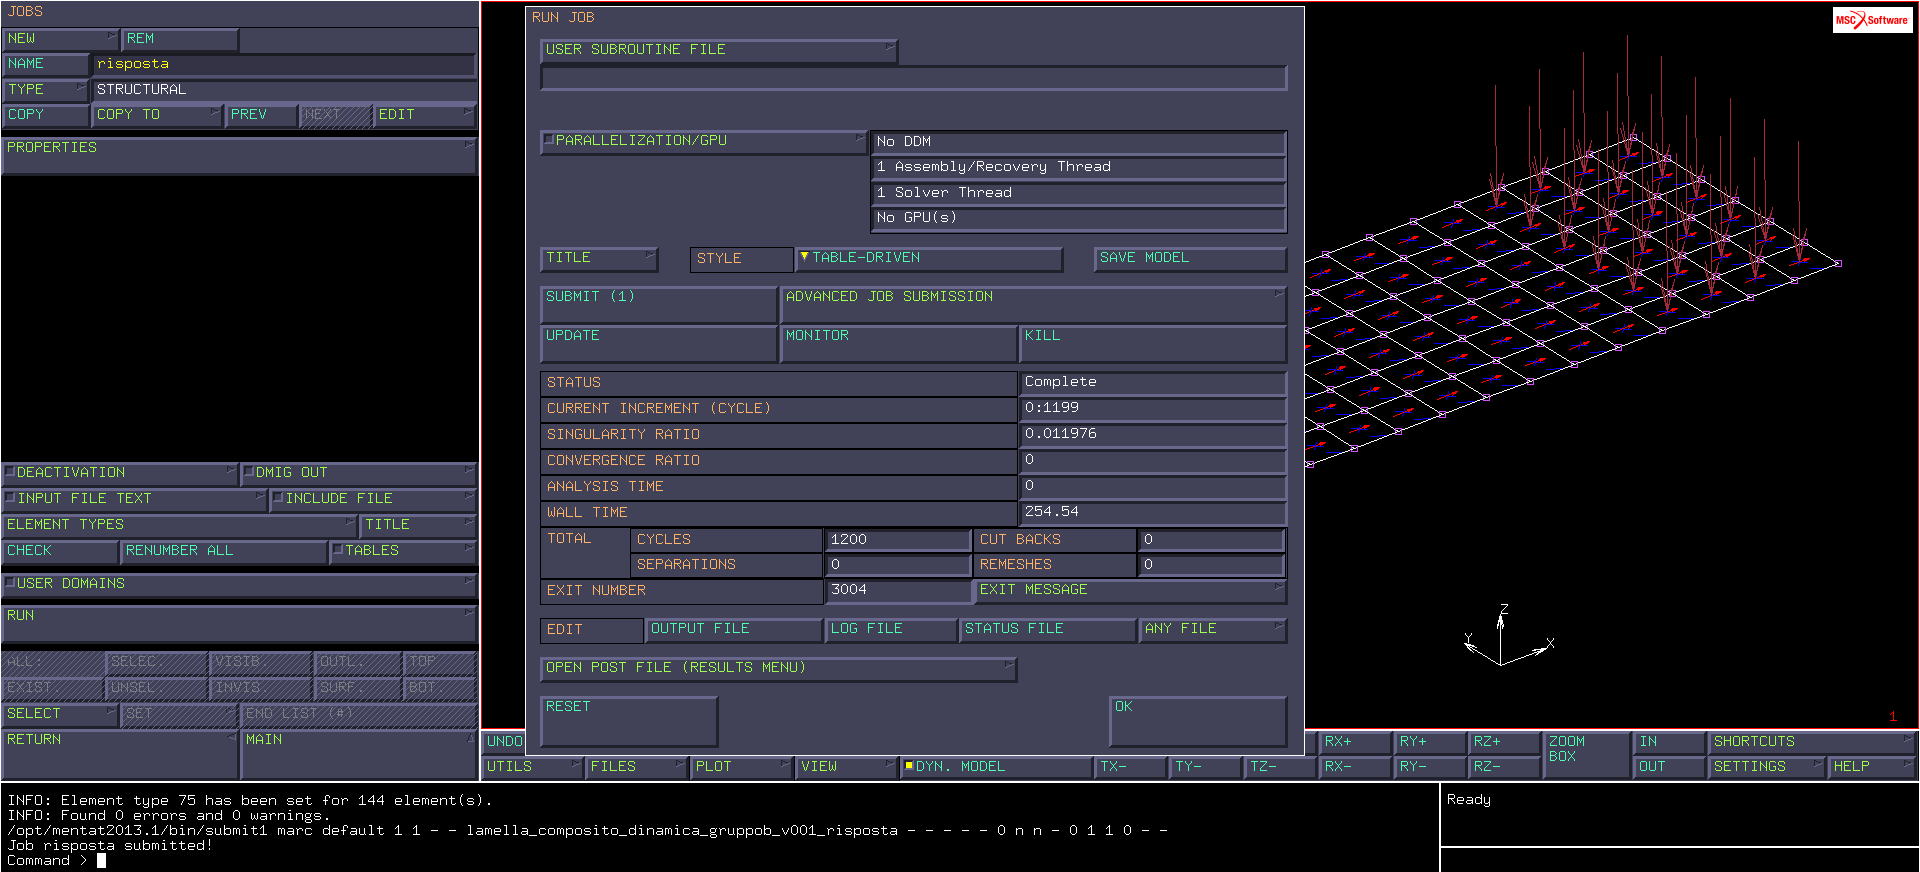Open the FILES menu
This screenshot has width=1920, height=872.
coord(636,767)
